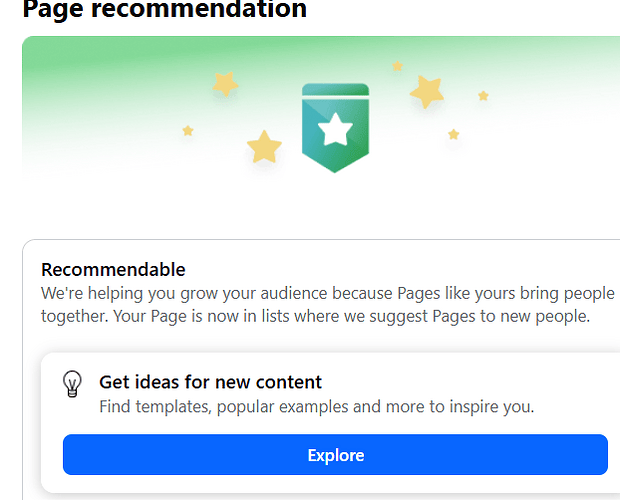Screen dimensions: 620x500
Task: Click the green star badge icon
Action: click(336, 127)
